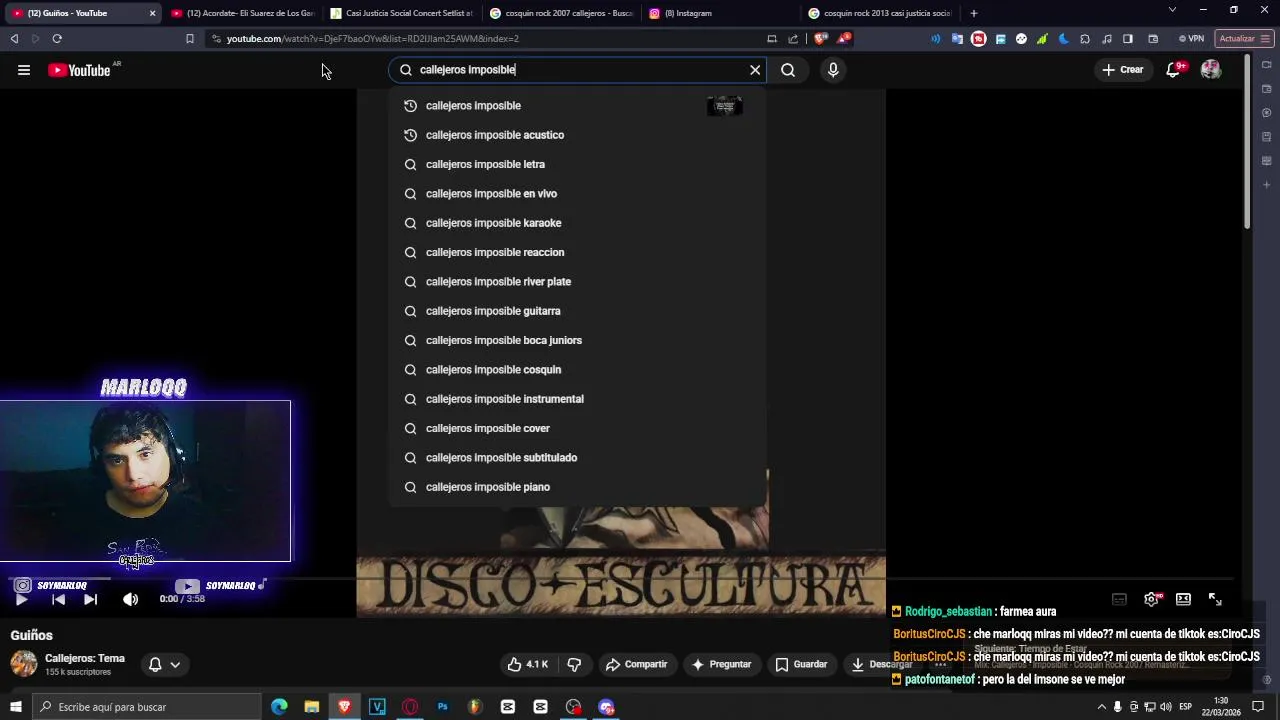The height and width of the screenshot is (720, 1280).
Task: Pick suggestion 'callejeros imposible en vivo'
Action: click(x=578, y=194)
